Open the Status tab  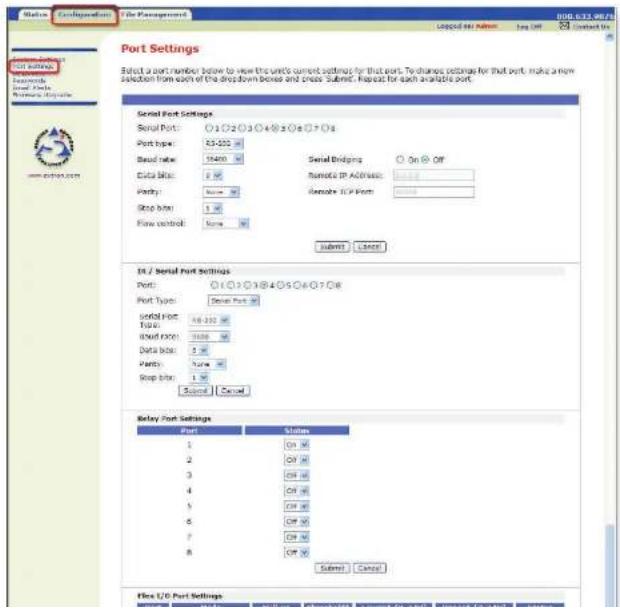[35, 15]
